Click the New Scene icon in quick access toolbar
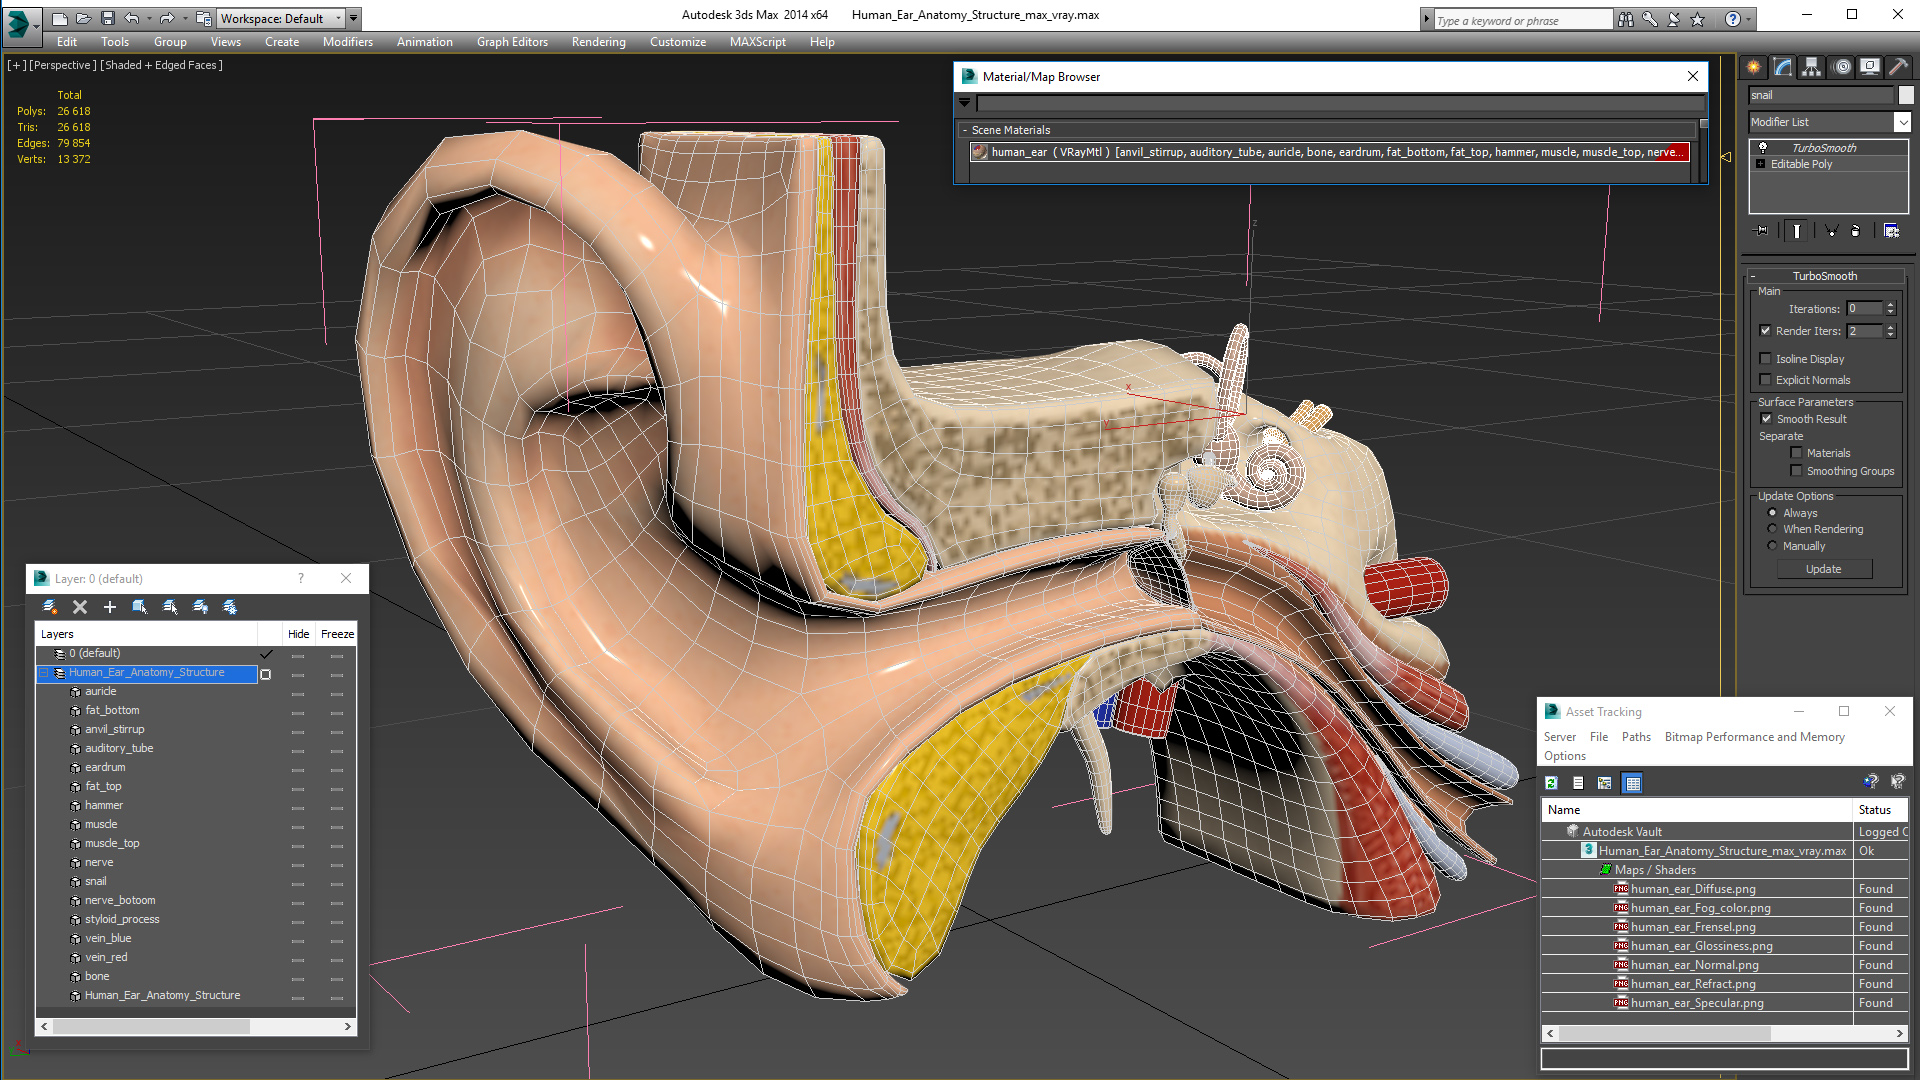This screenshot has height=1080, width=1920. pyautogui.click(x=60, y=18)
